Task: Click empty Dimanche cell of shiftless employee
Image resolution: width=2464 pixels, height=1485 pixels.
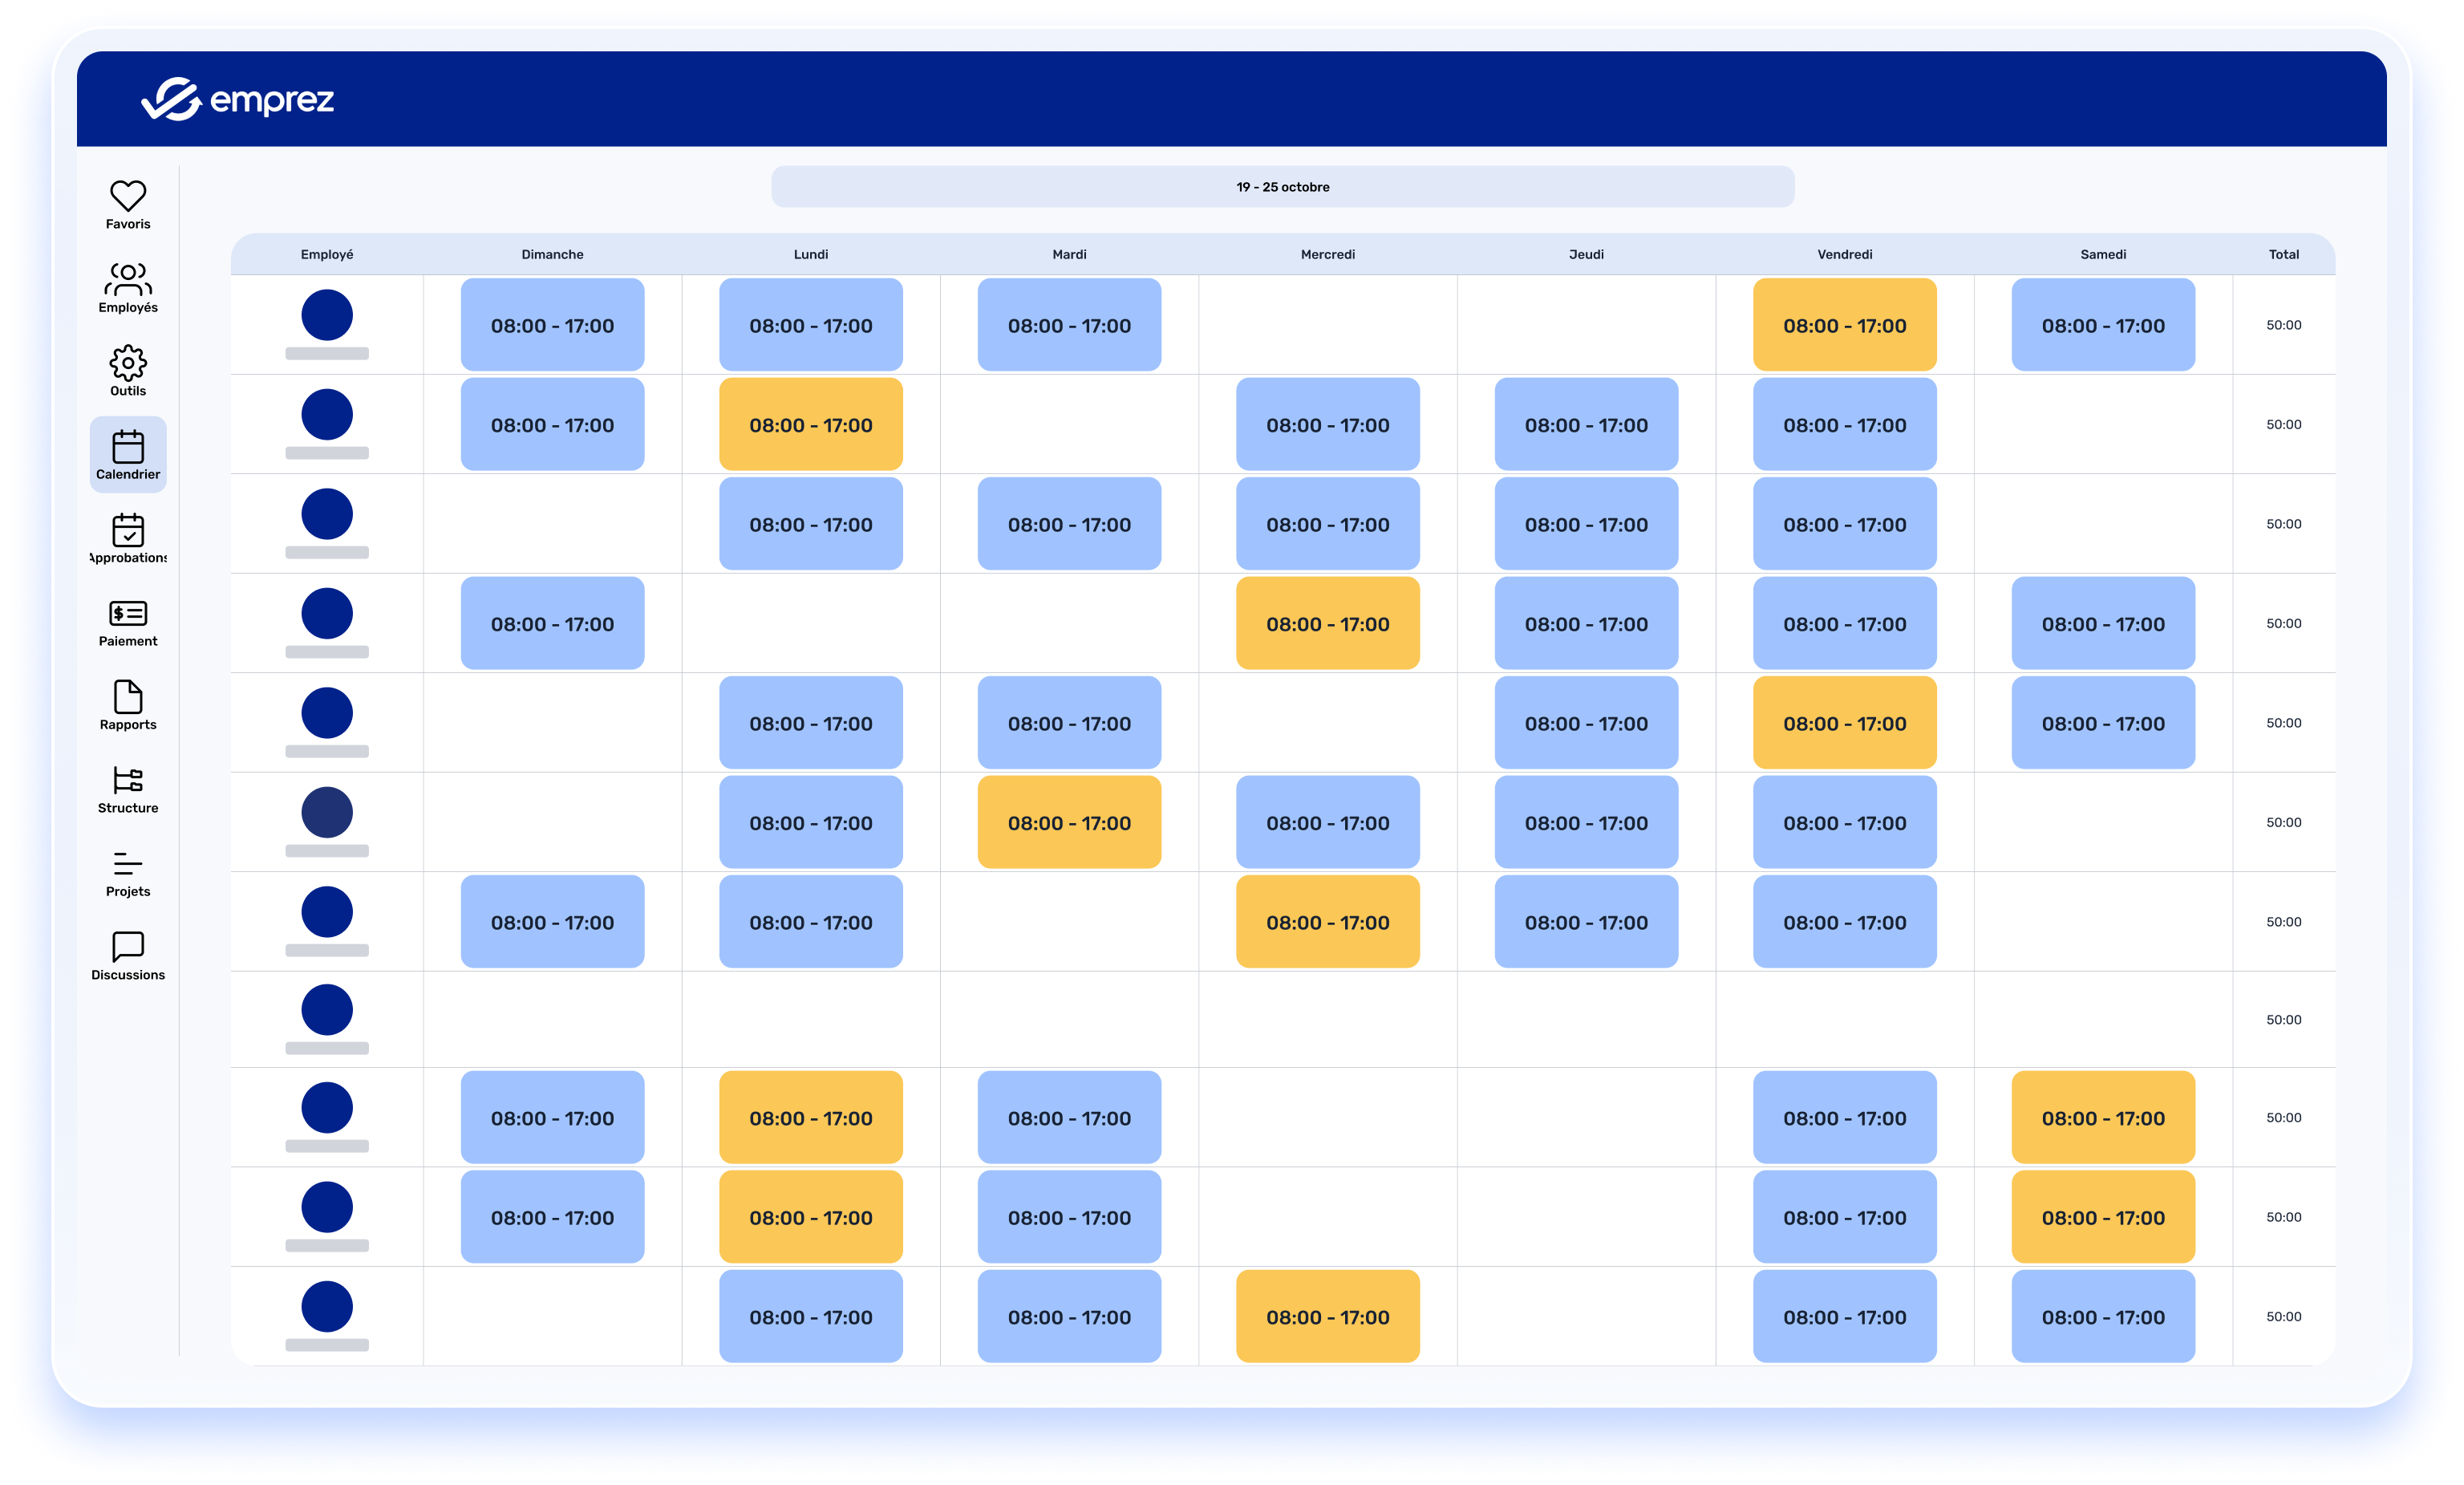Action: point(552,1019)
